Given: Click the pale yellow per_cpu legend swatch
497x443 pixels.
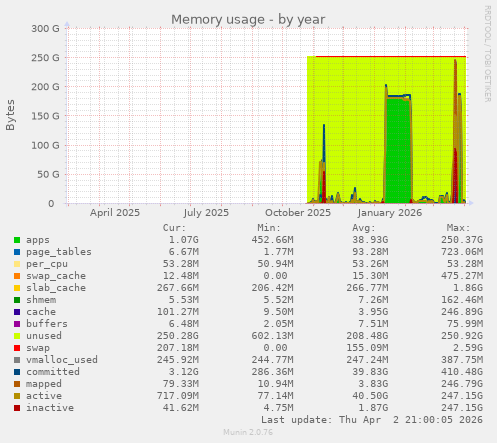Looking at the screenshot, I should point(17,264).
